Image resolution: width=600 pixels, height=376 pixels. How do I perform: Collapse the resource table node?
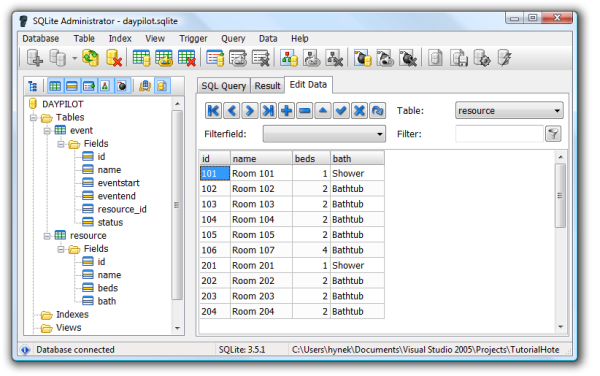47,236
